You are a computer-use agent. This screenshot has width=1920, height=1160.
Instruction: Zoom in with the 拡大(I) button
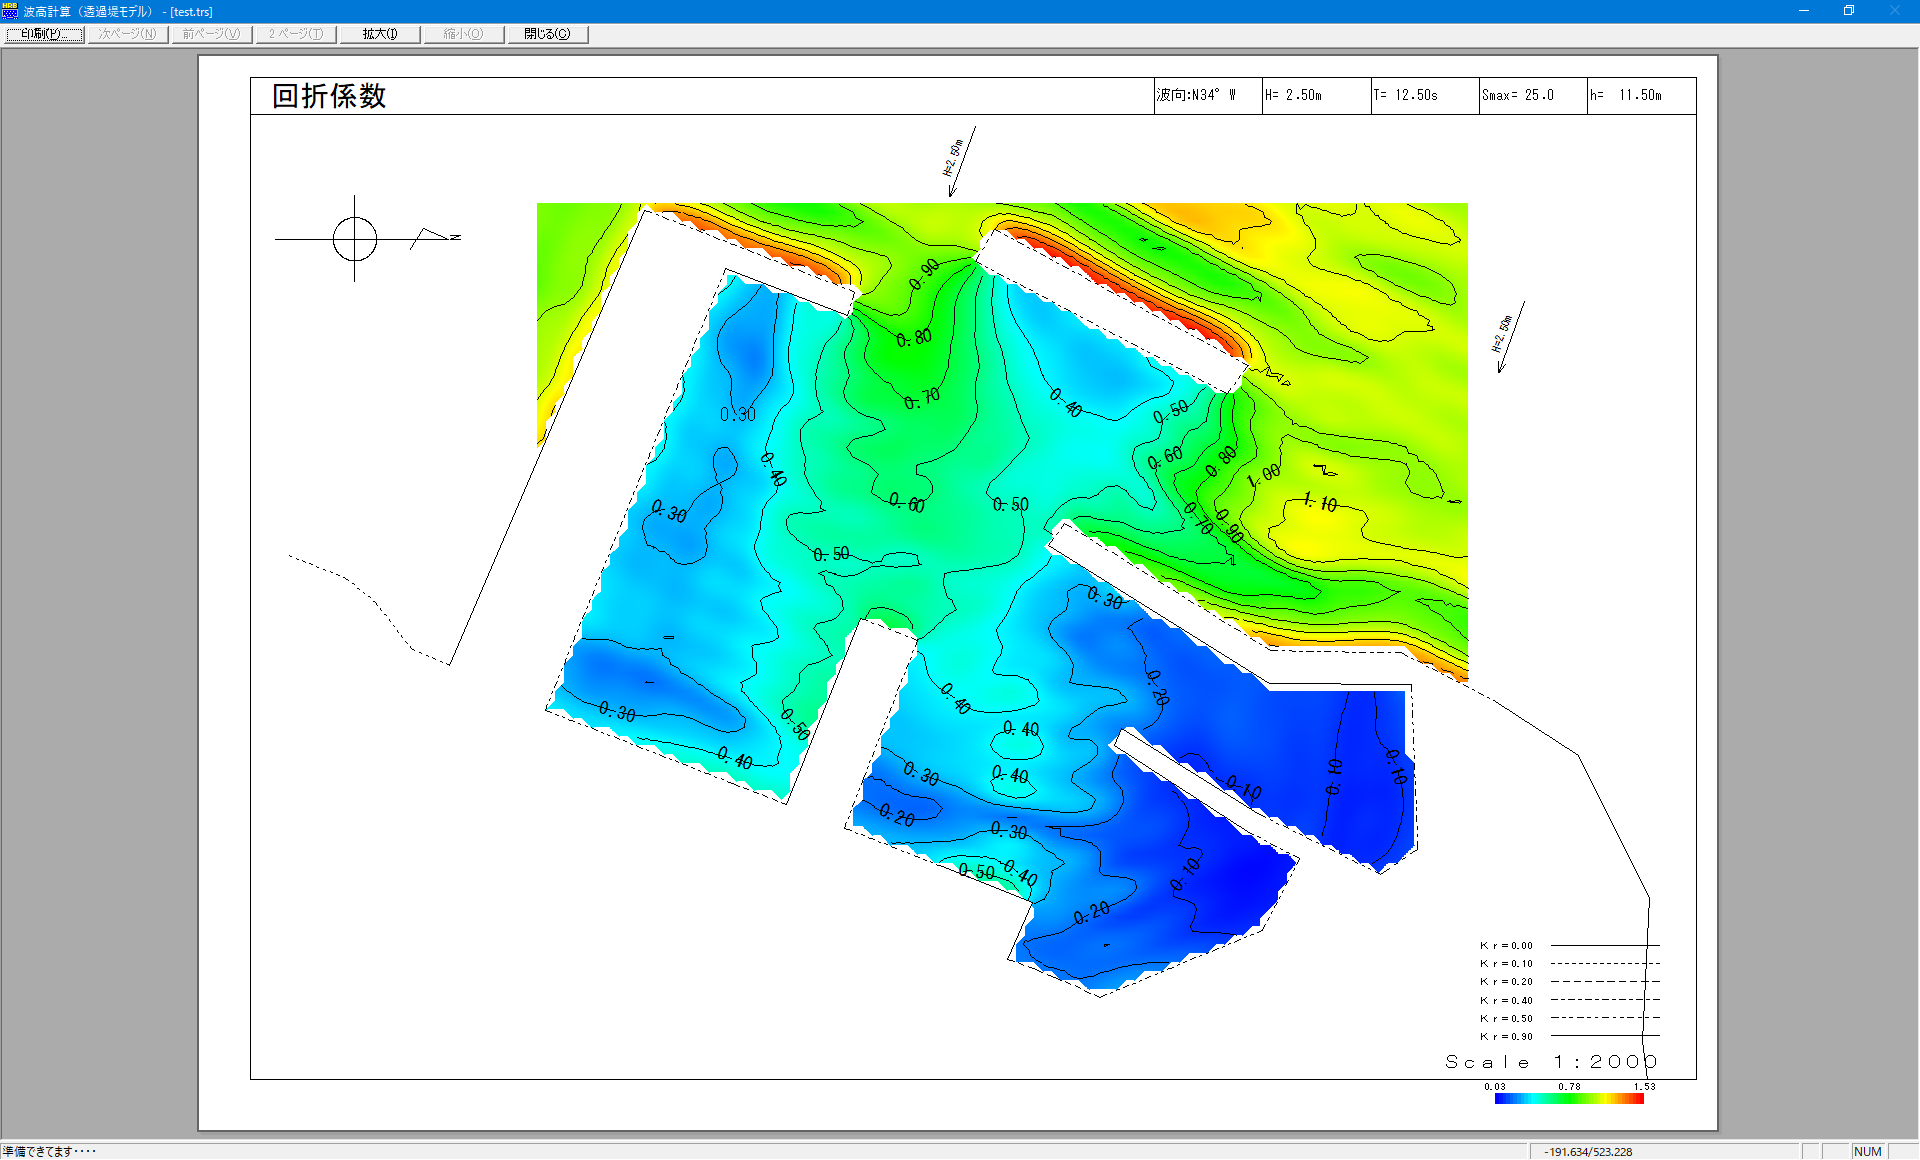[379, 34]
